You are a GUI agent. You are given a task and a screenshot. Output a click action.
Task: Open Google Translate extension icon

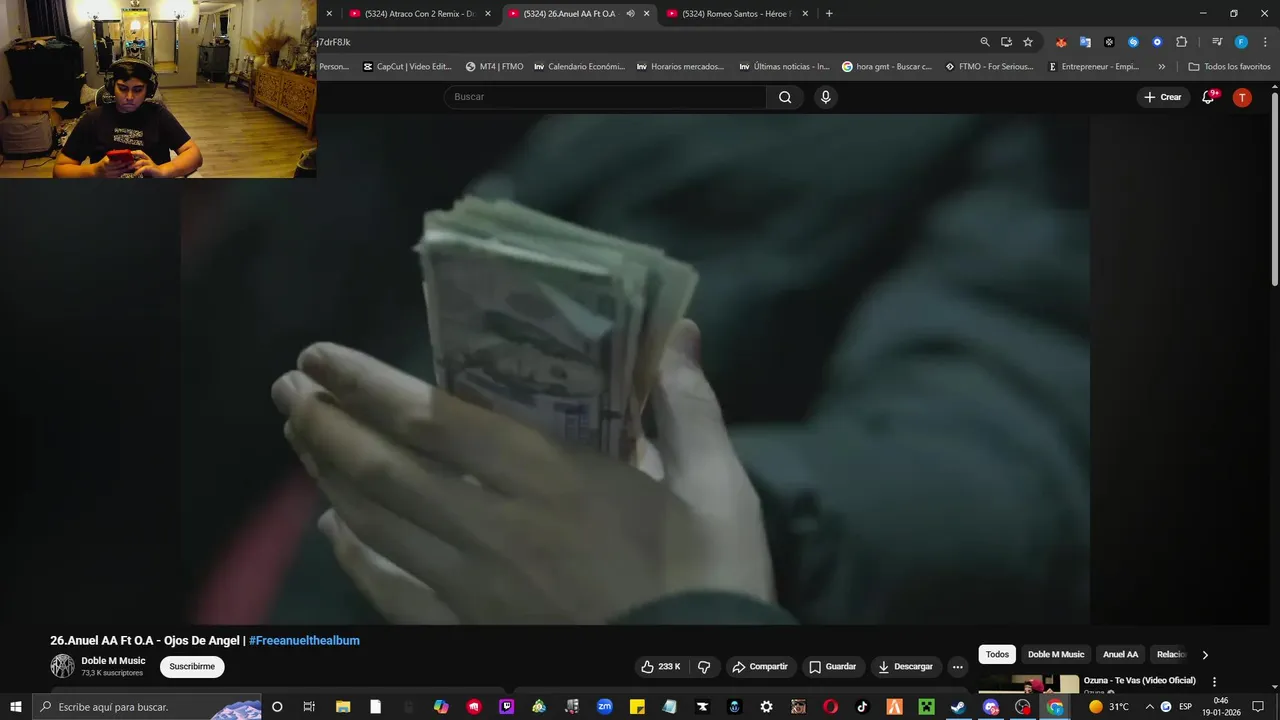pos(1085,42)
